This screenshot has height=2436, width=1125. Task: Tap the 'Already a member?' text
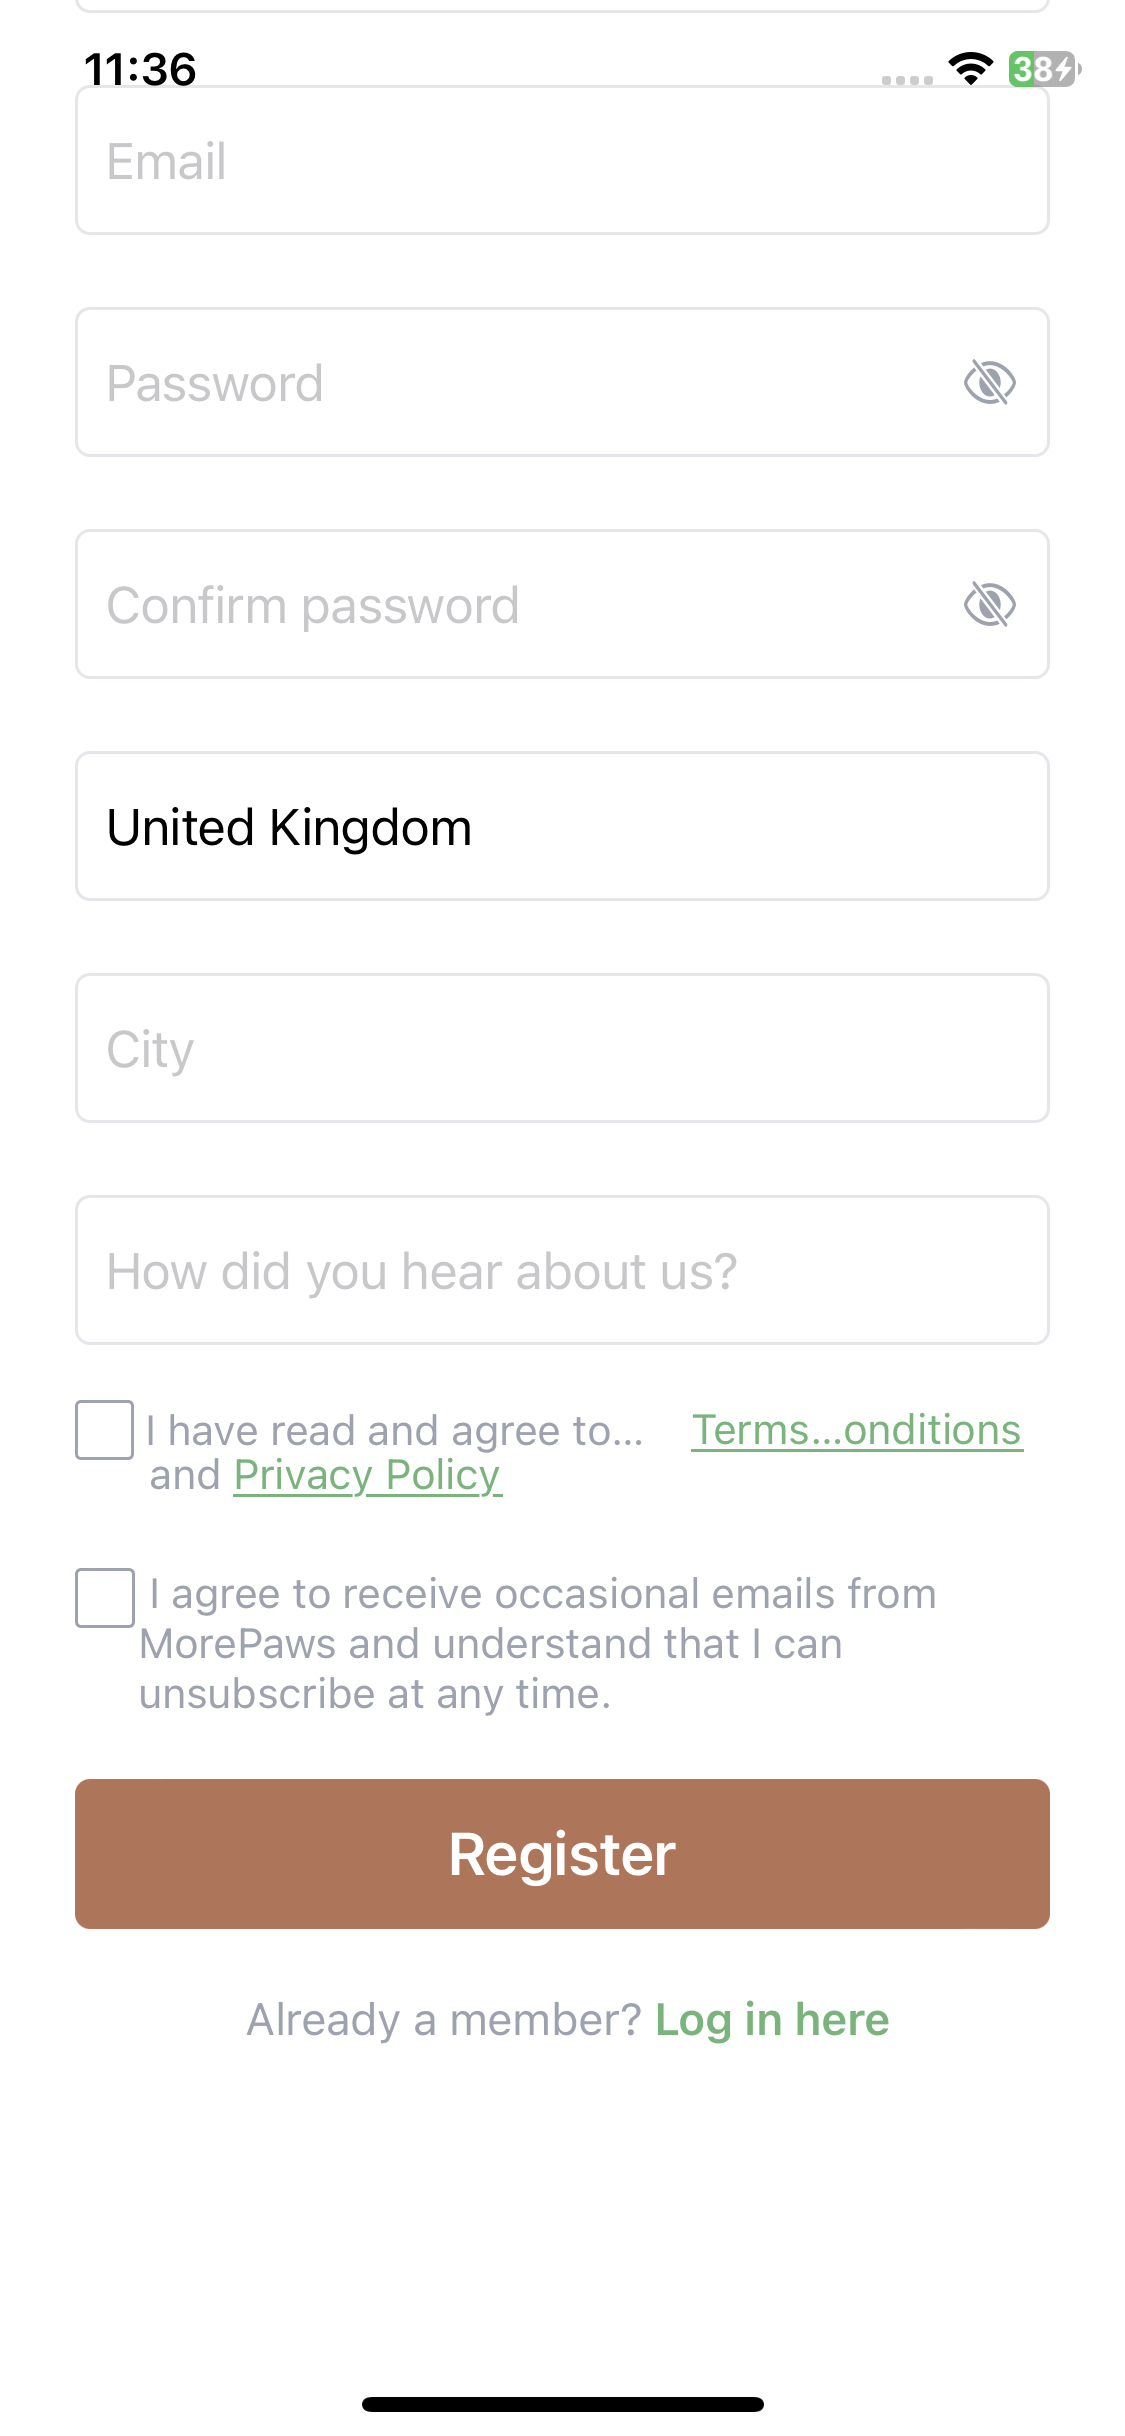point(443,2020)
